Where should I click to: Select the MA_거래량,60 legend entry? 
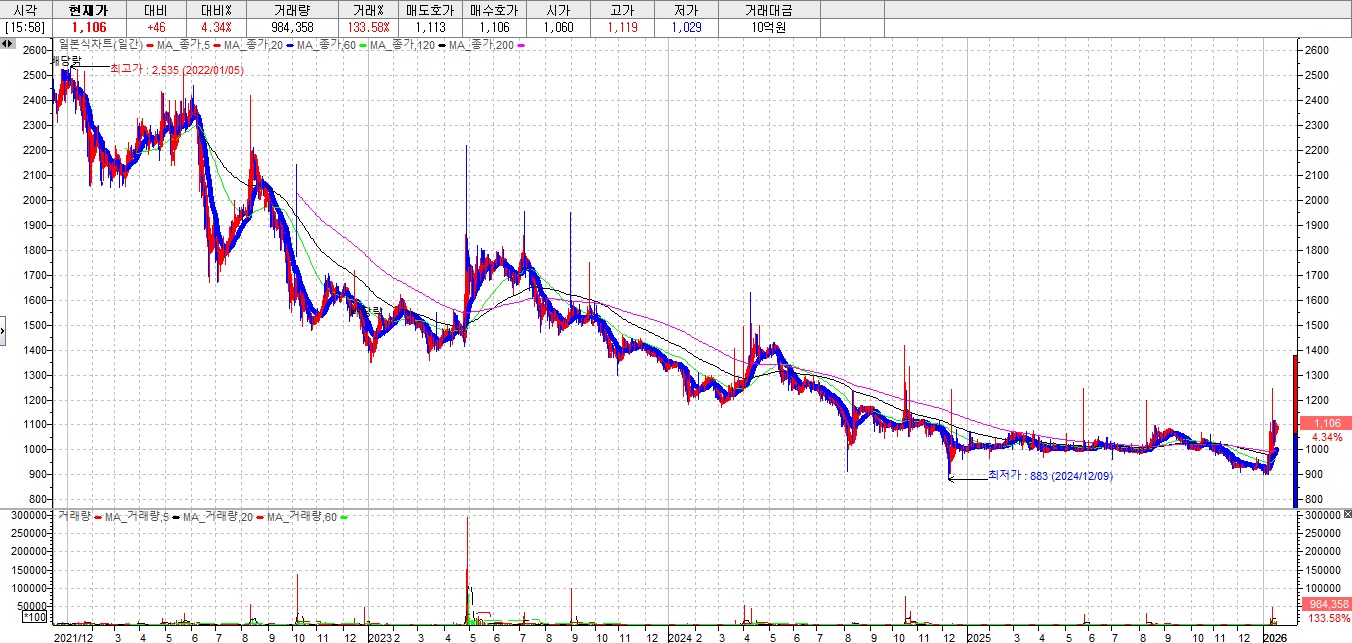click(x=300, y=516)
